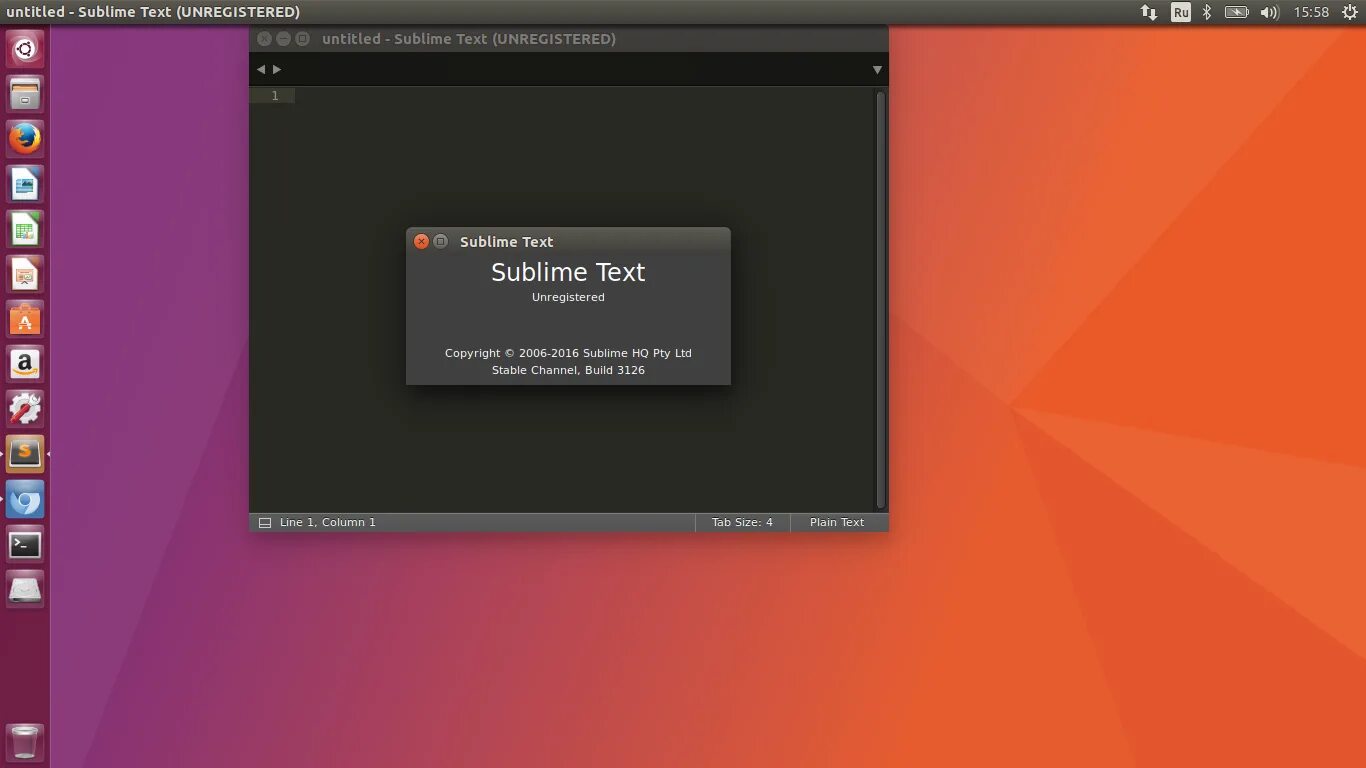Image resolution: width=1366 pixels, height=768 pixels.
Task: Click the about dialog maximize button
Action: tap(440, 241)
